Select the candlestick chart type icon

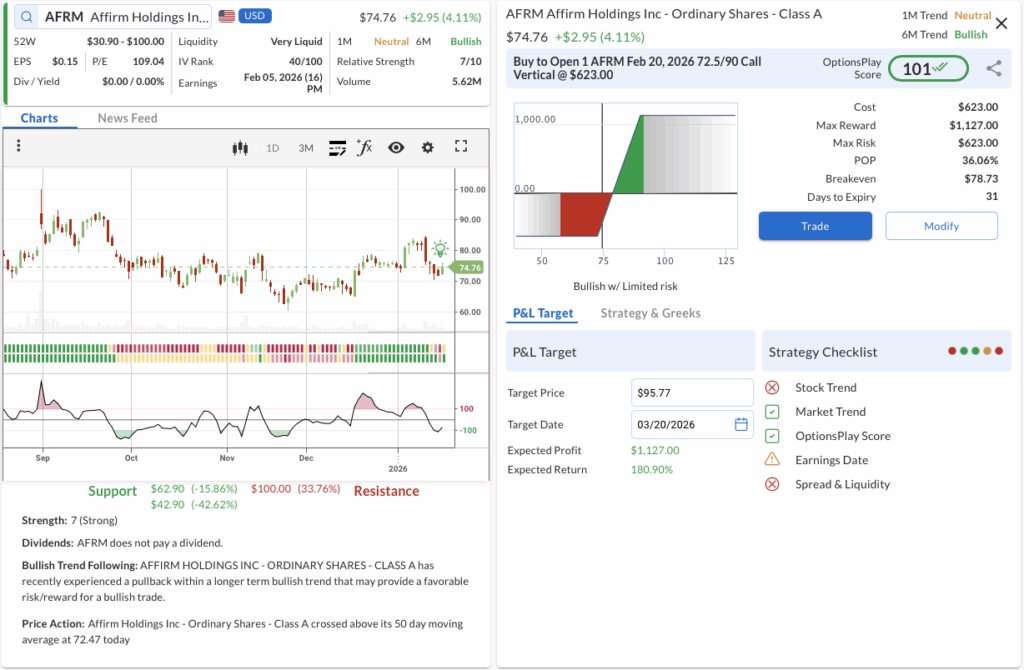tap(239, 148)
